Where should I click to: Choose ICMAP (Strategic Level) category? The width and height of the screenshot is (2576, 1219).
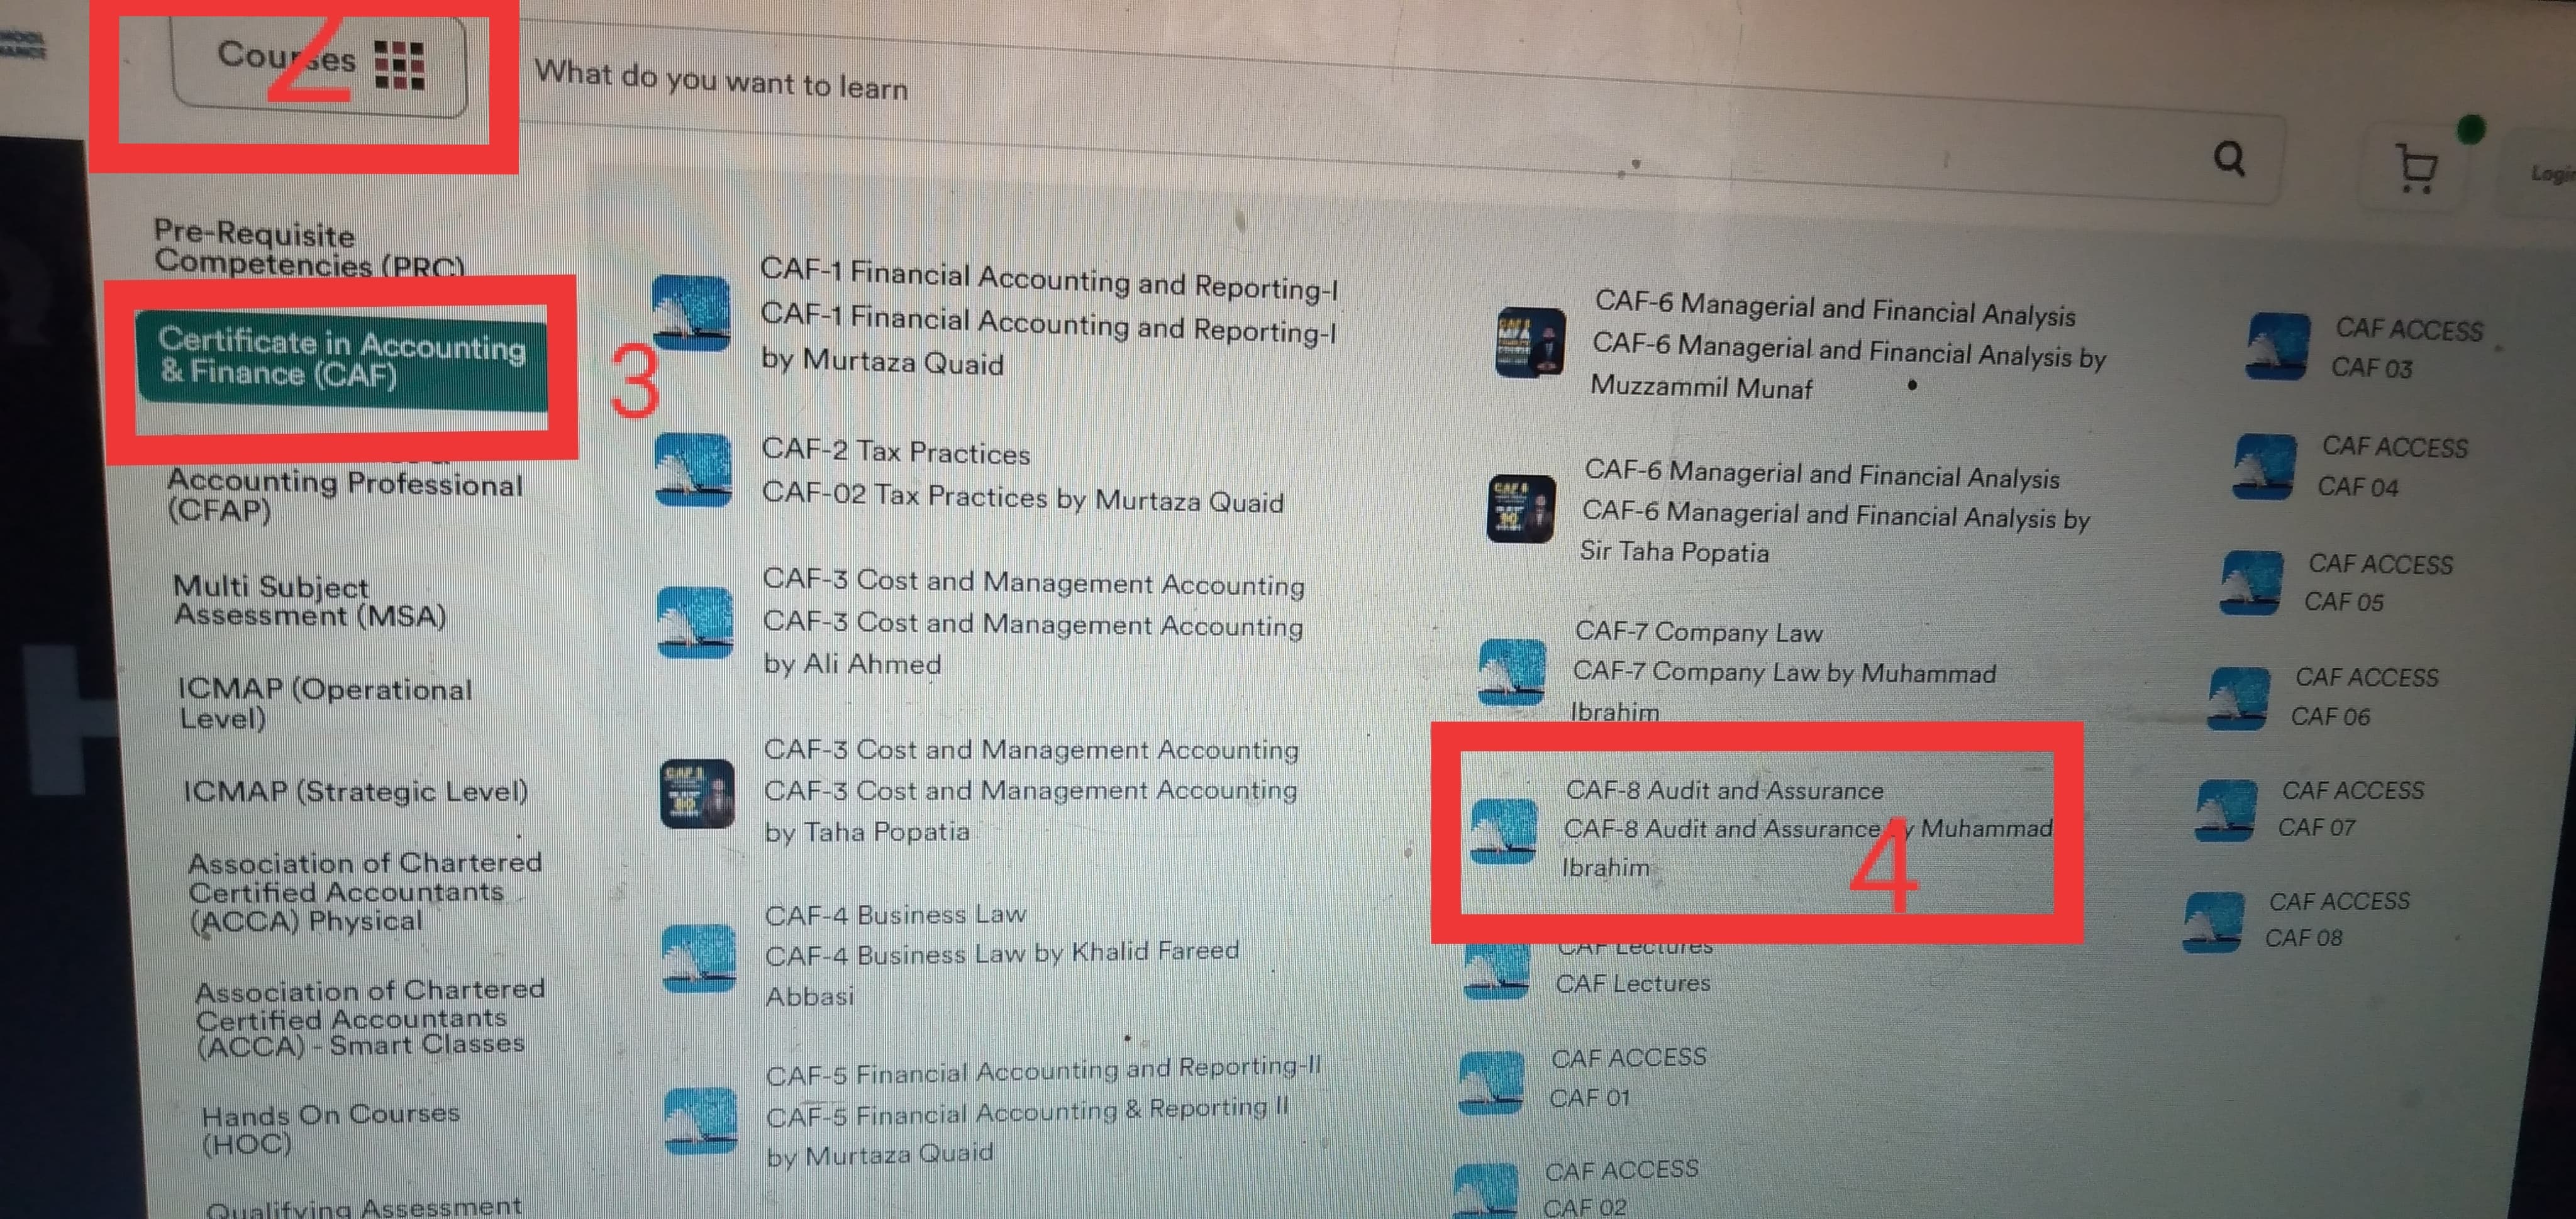coord(355,791)
